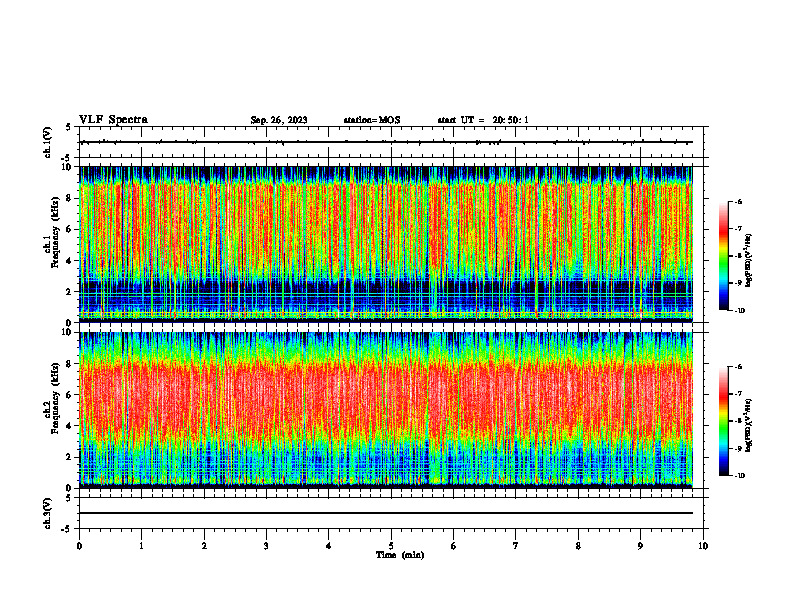Click the "-10" label on ch.1 colorbar

[x=740, y=311]
